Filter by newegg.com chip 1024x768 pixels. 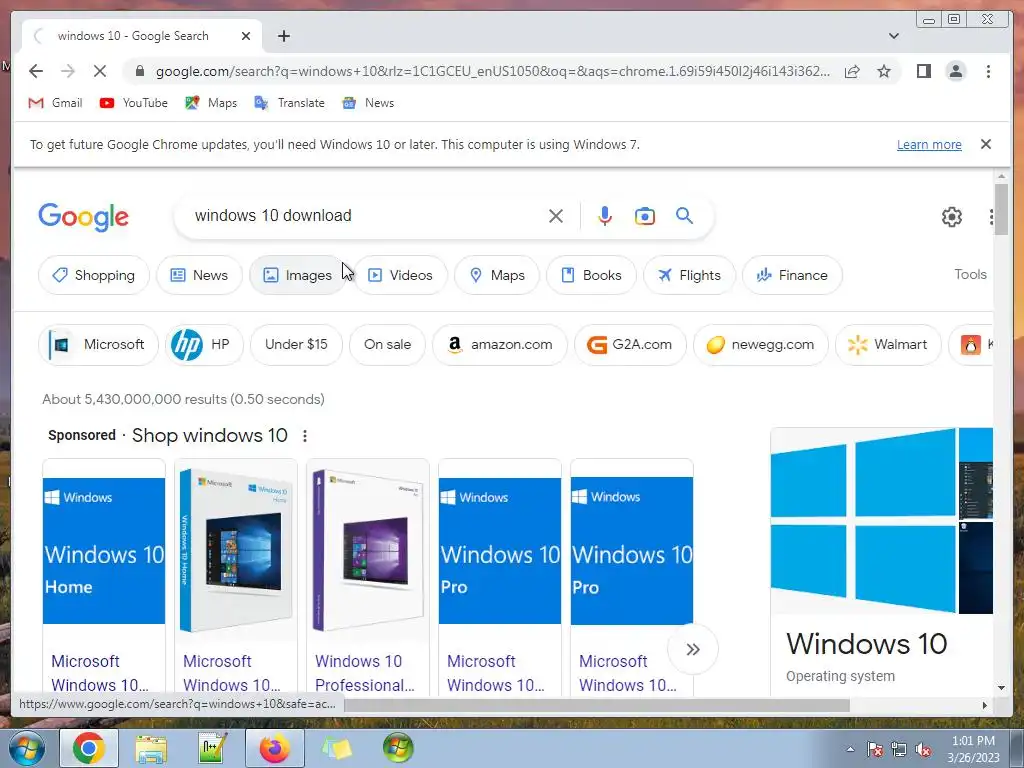[x=761, y=344]
